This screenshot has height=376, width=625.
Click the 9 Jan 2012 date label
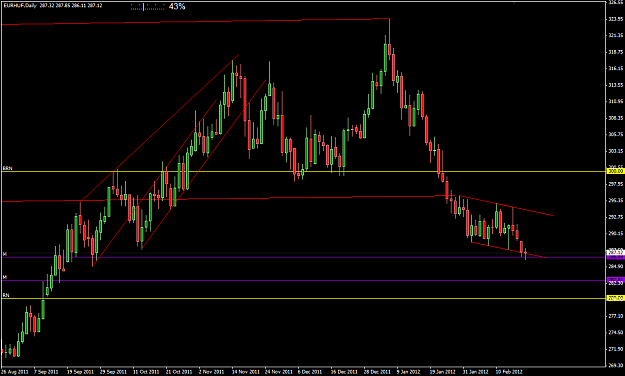pyautogui.click(x=409, y=372)
